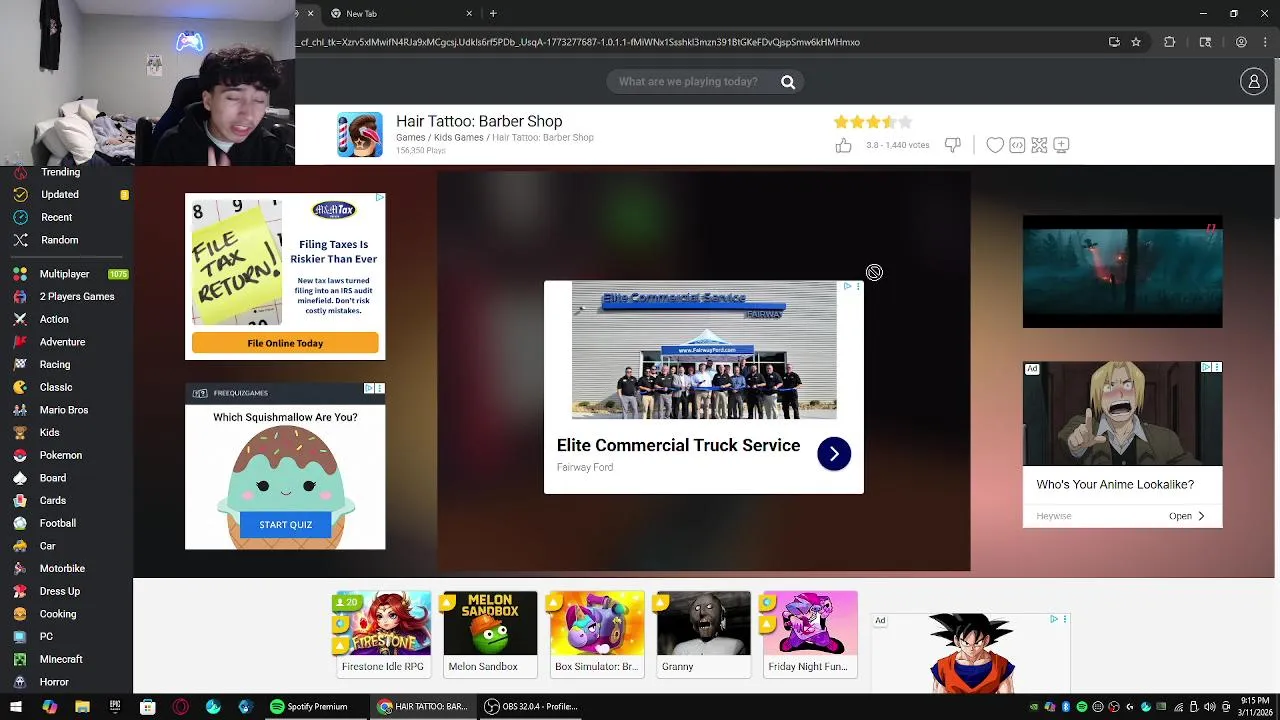Viewport: 1280px width, 720px height.
Task: Open OBS 32.0.4 from taskbar
Action: coord(531,707)
